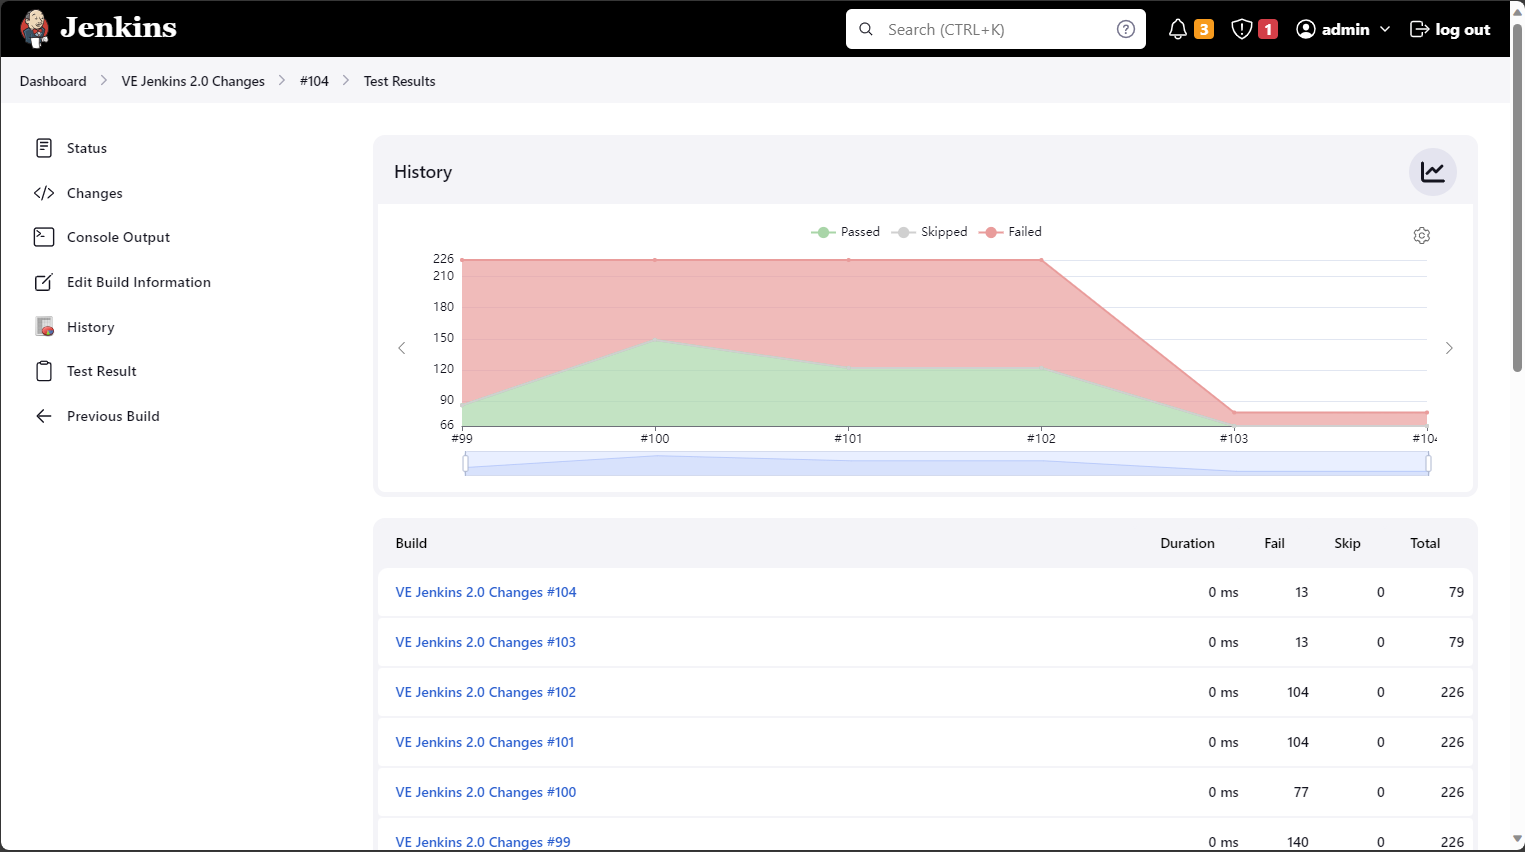Screen dimensions: 1526x852
Task: Open the test history trend chart button
Action: tap(1433, 172)
